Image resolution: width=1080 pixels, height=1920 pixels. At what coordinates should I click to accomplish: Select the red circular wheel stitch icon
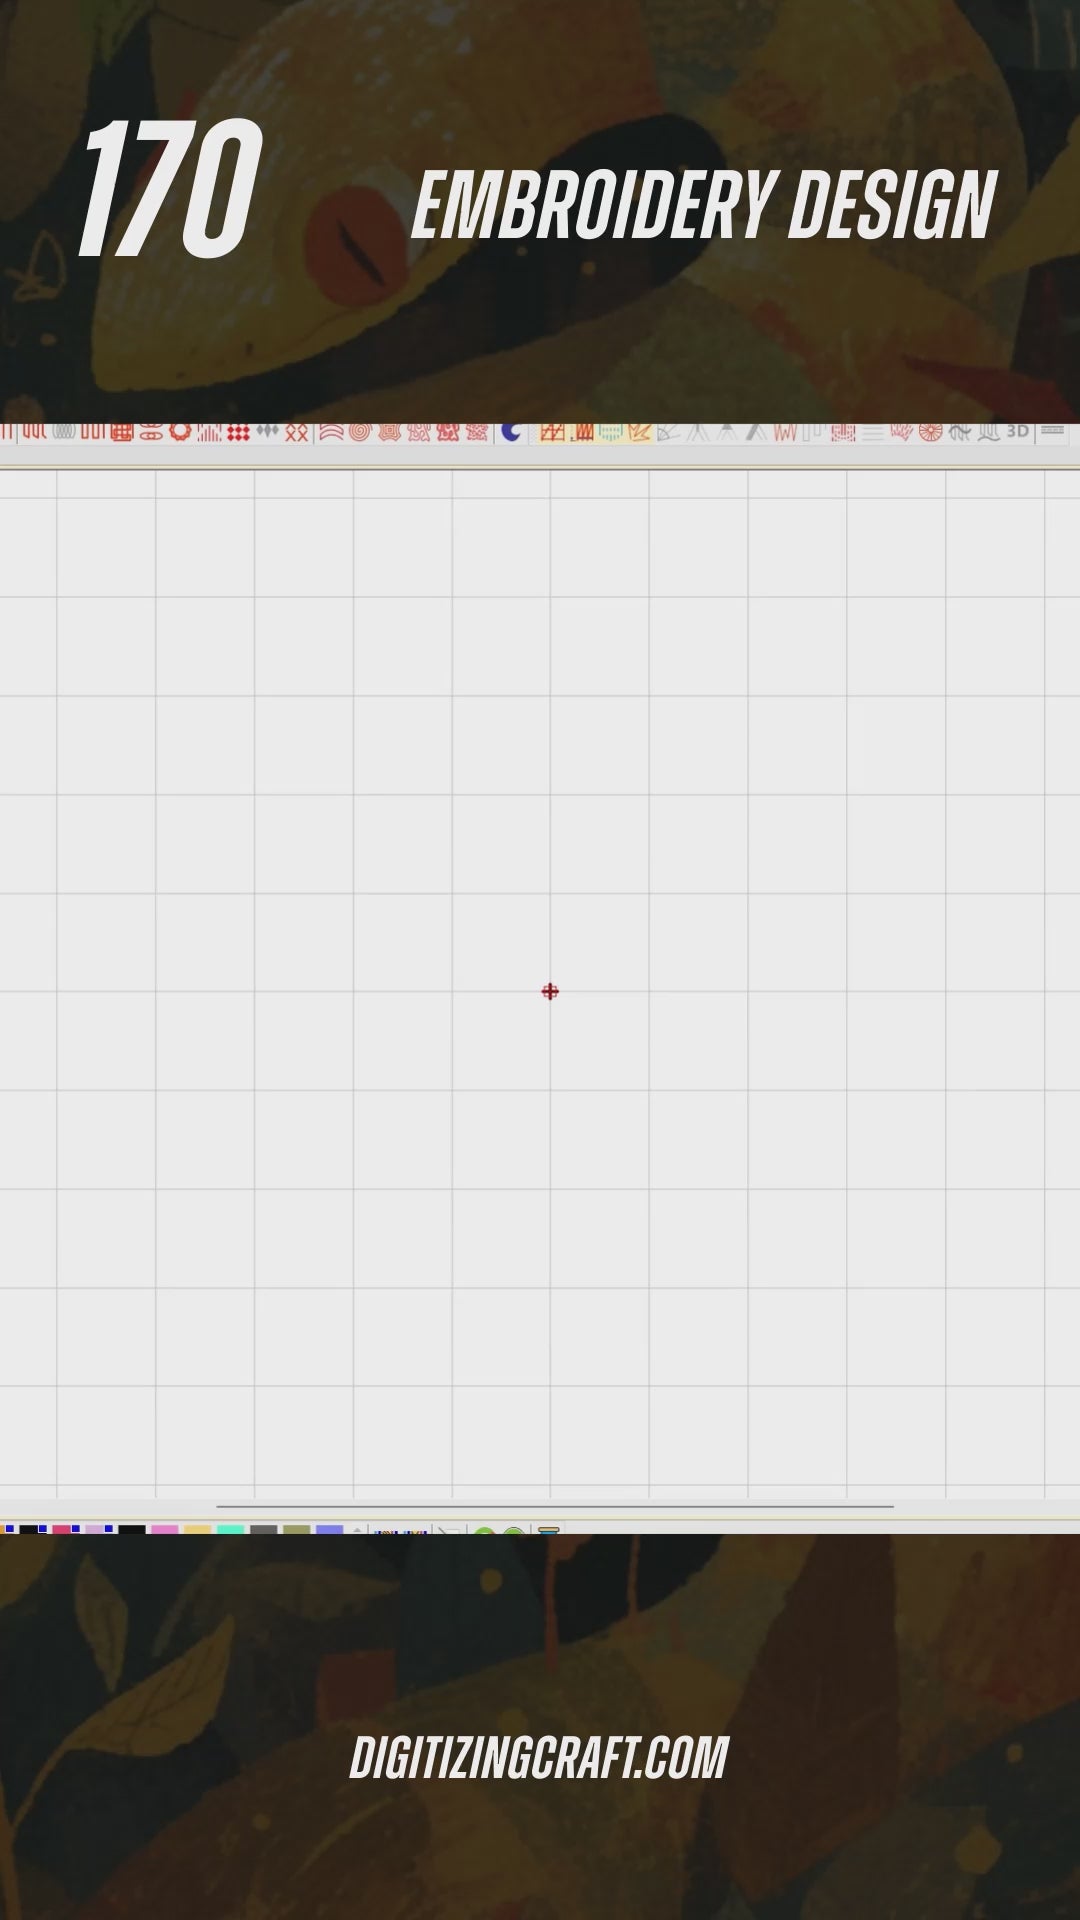pyautogui.click(x=930, y=432)
